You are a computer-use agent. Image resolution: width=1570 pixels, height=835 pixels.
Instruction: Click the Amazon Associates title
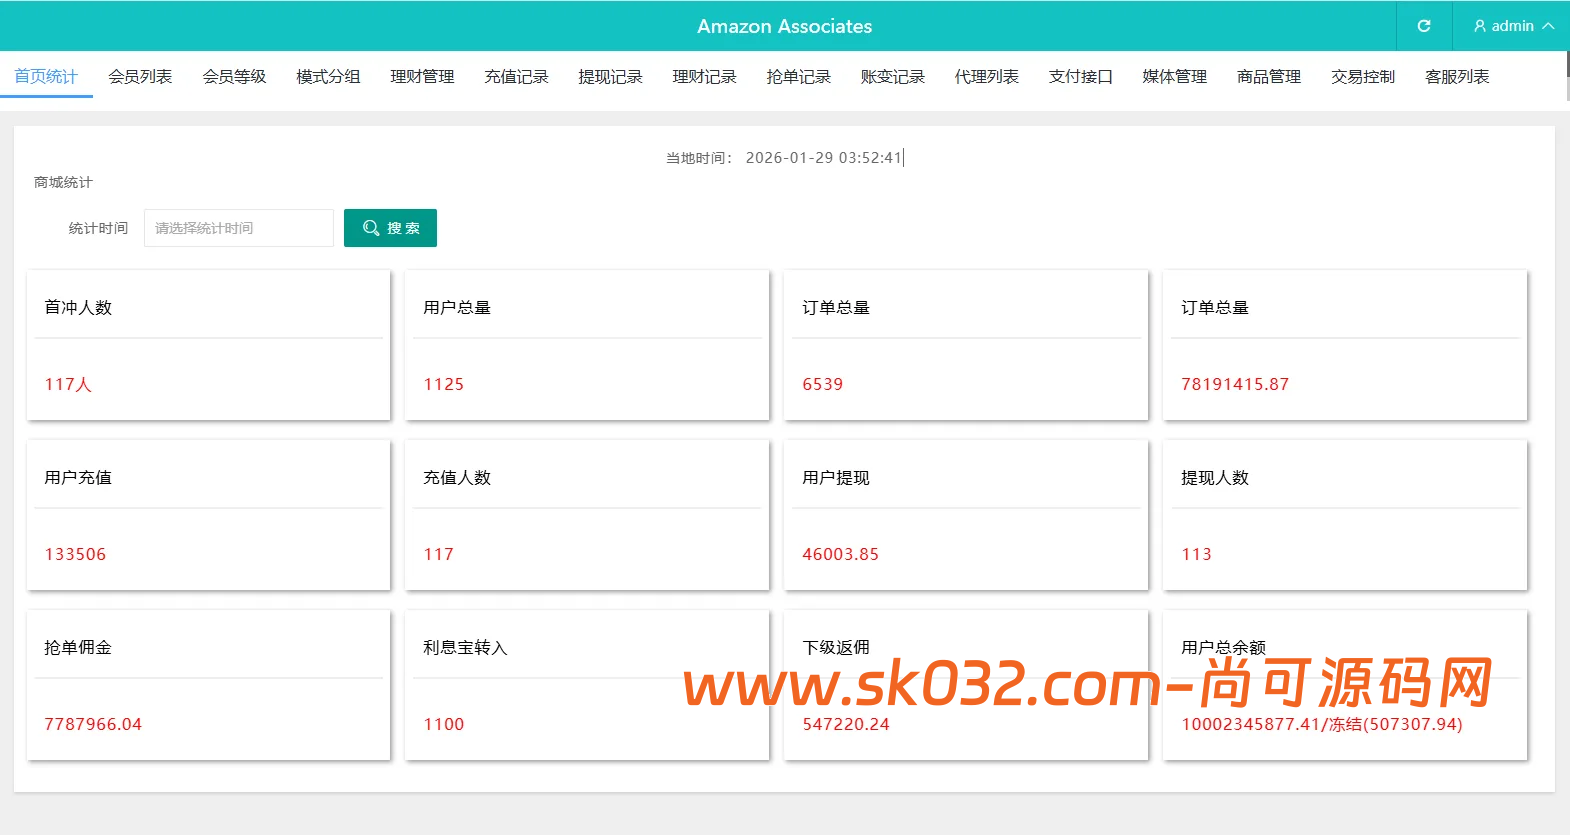tap(784, 26)
